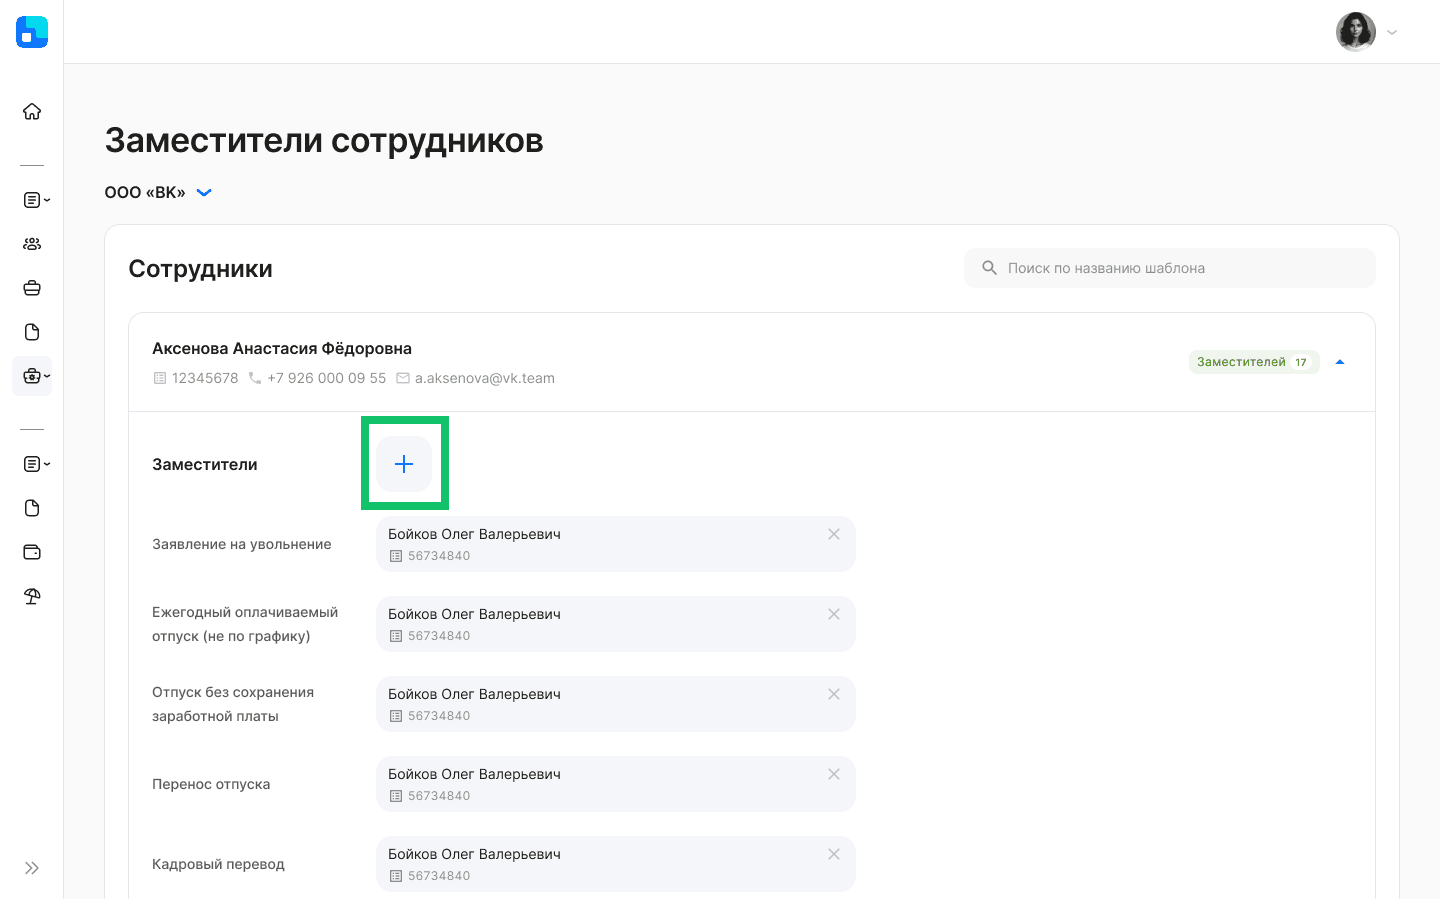Select Бойков Олег Валерьевич chip for Заявление на увольнение
The width and height of the screenshot is (1440, 899).
(x=616, y=544)
